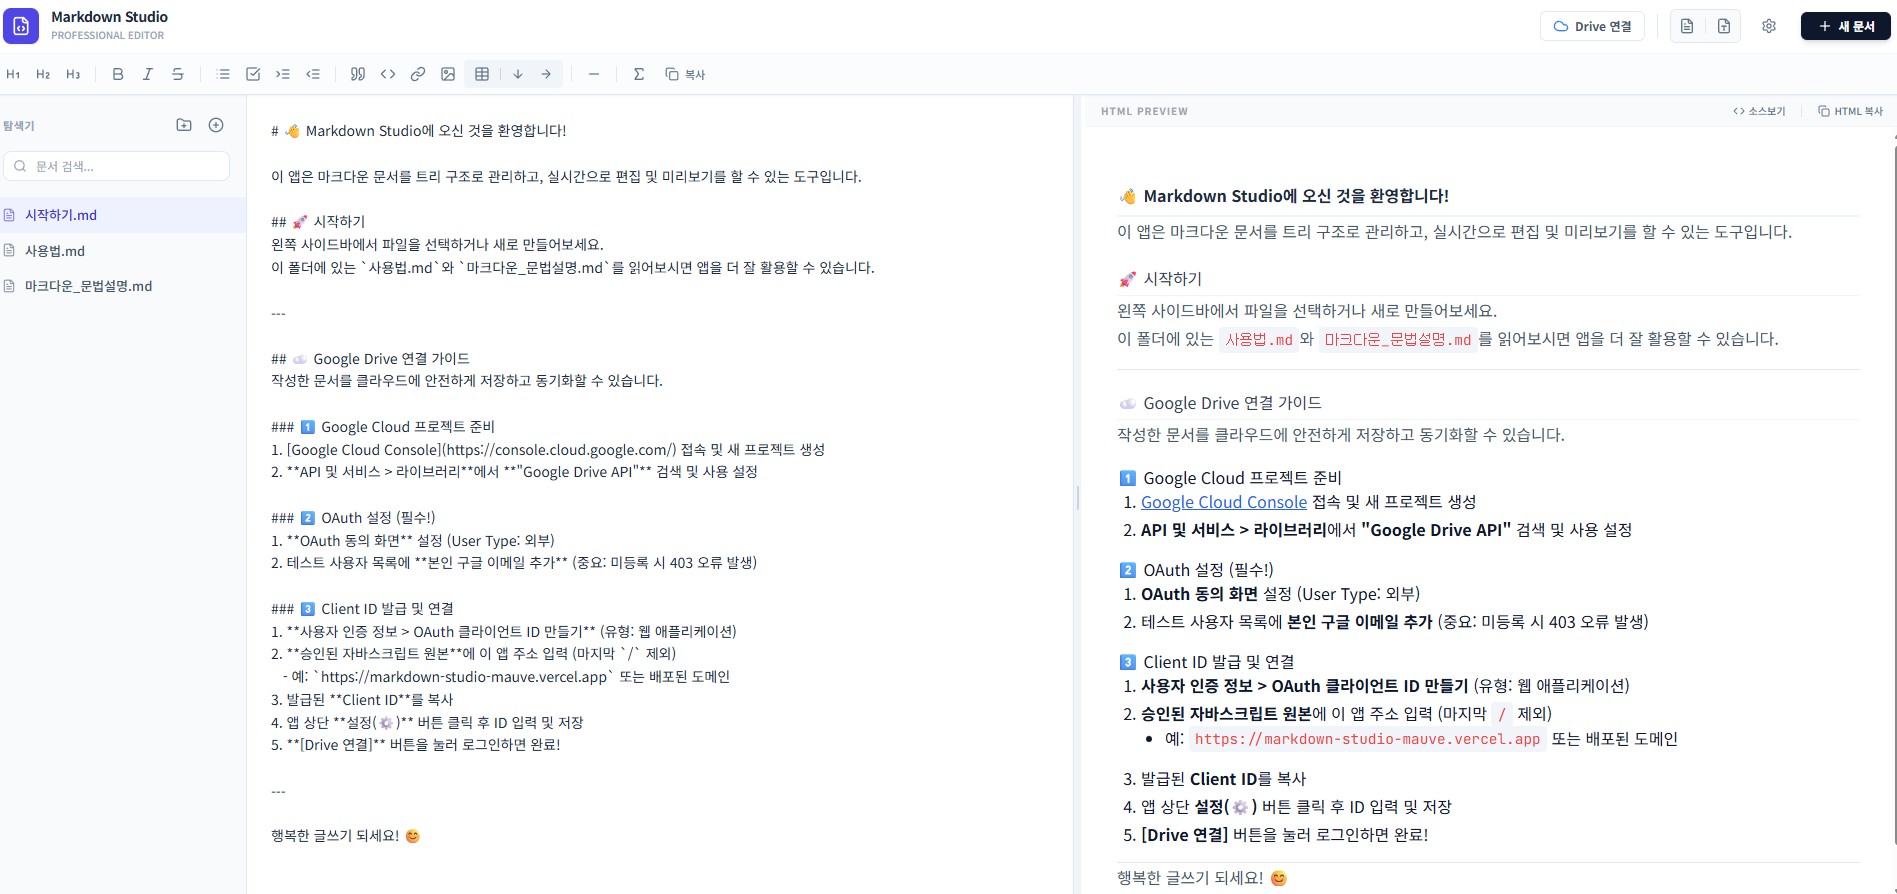The height and width of the screenshot is (894, 1897).
Task: Follow the Google Cloud Console preview link
Action: [x=1224, y=502]
